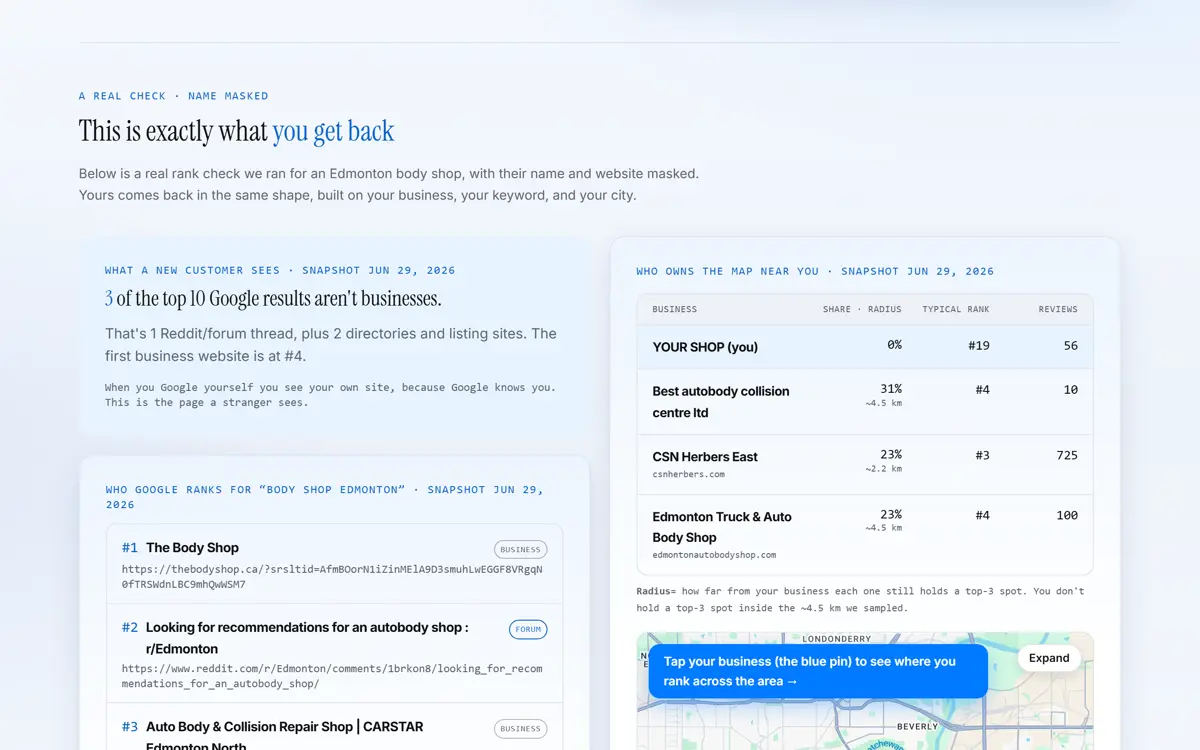This screenshot has width=1200, height=750.
Task: Click 'A REAL CHECK · NAME MASKED' label
Action: coord(174,96)
